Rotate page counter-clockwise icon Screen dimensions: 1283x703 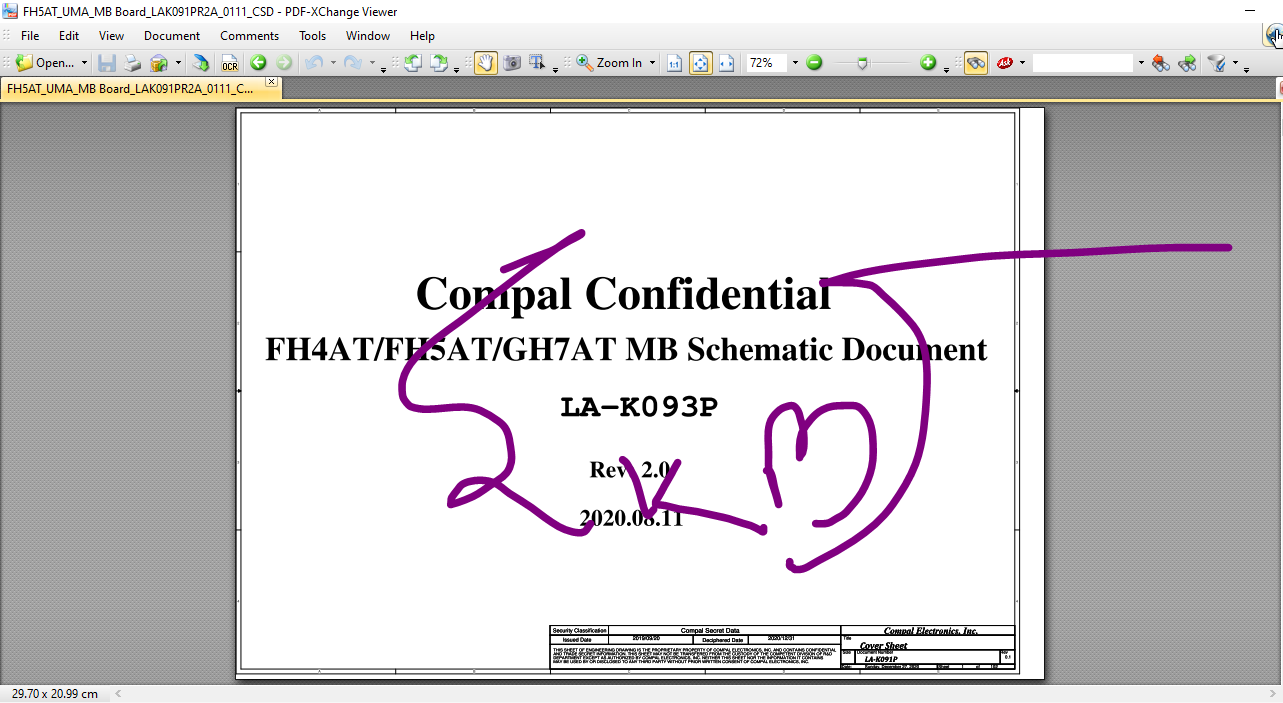(x=411, y=63)
